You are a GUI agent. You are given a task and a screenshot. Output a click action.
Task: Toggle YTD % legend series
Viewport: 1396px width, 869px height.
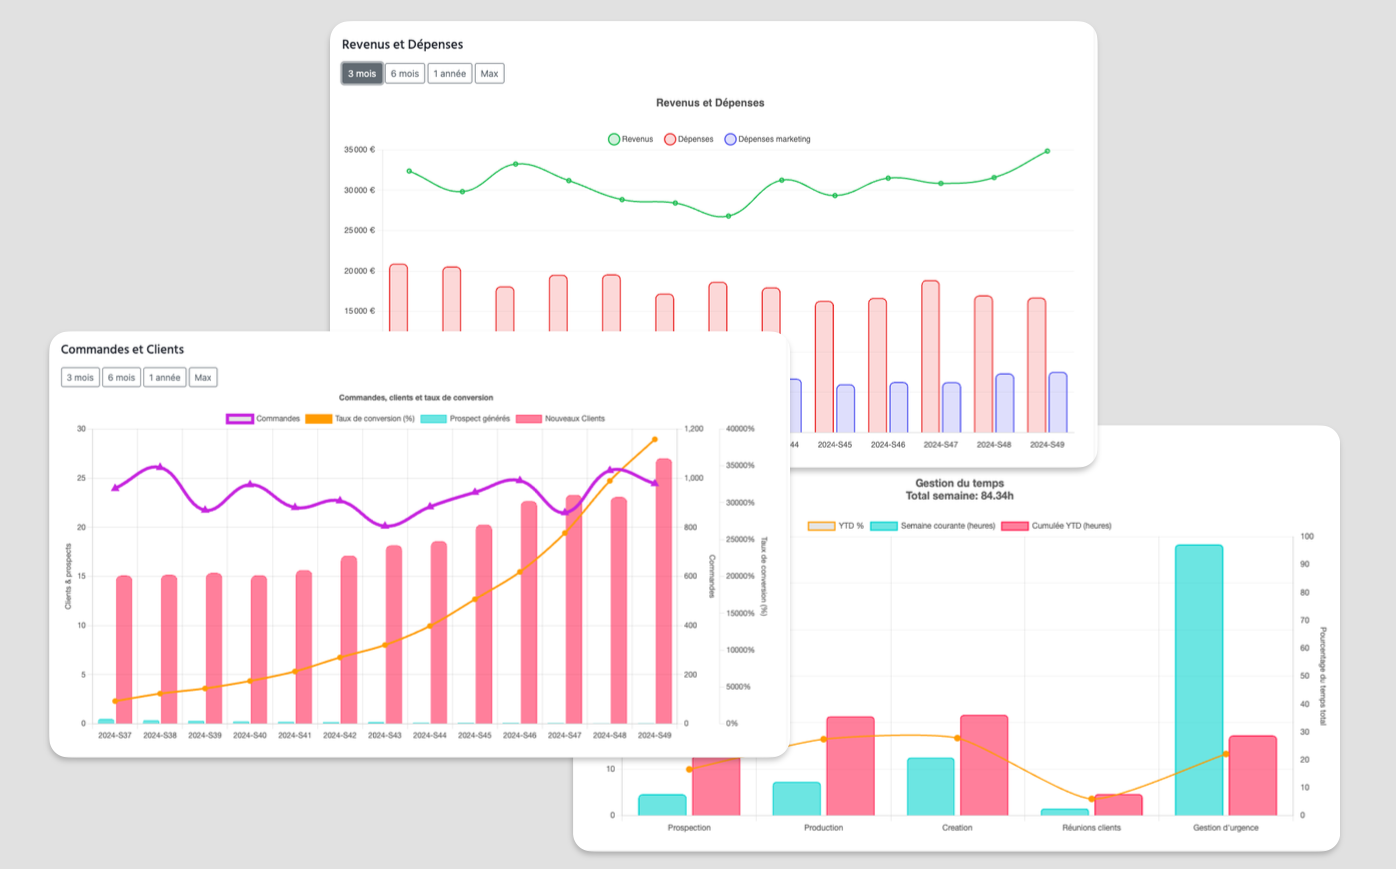click(836, 526)
